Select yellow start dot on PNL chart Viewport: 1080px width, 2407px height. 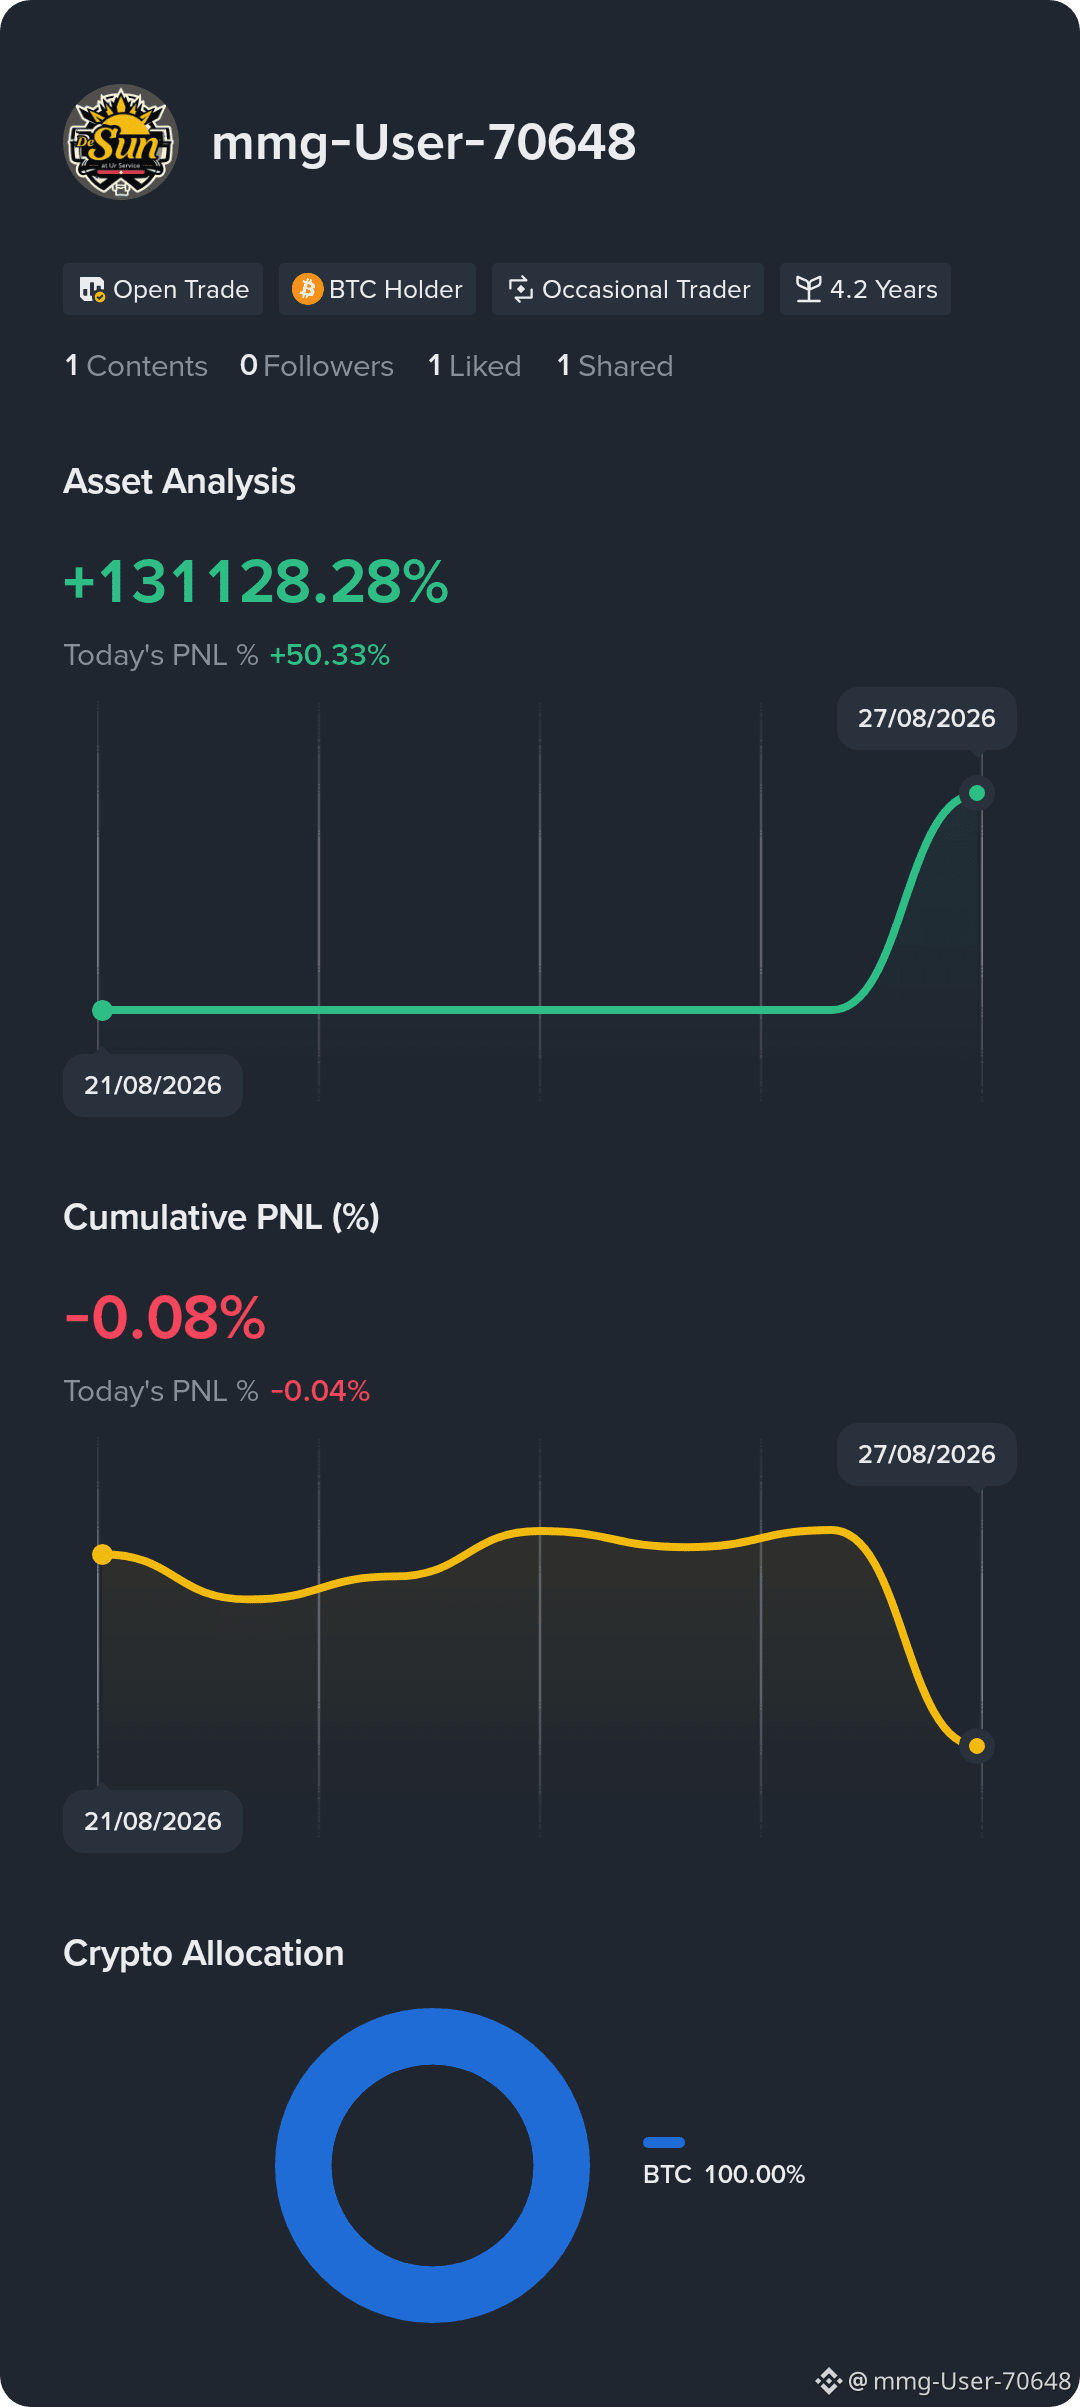click(102, 1554)
